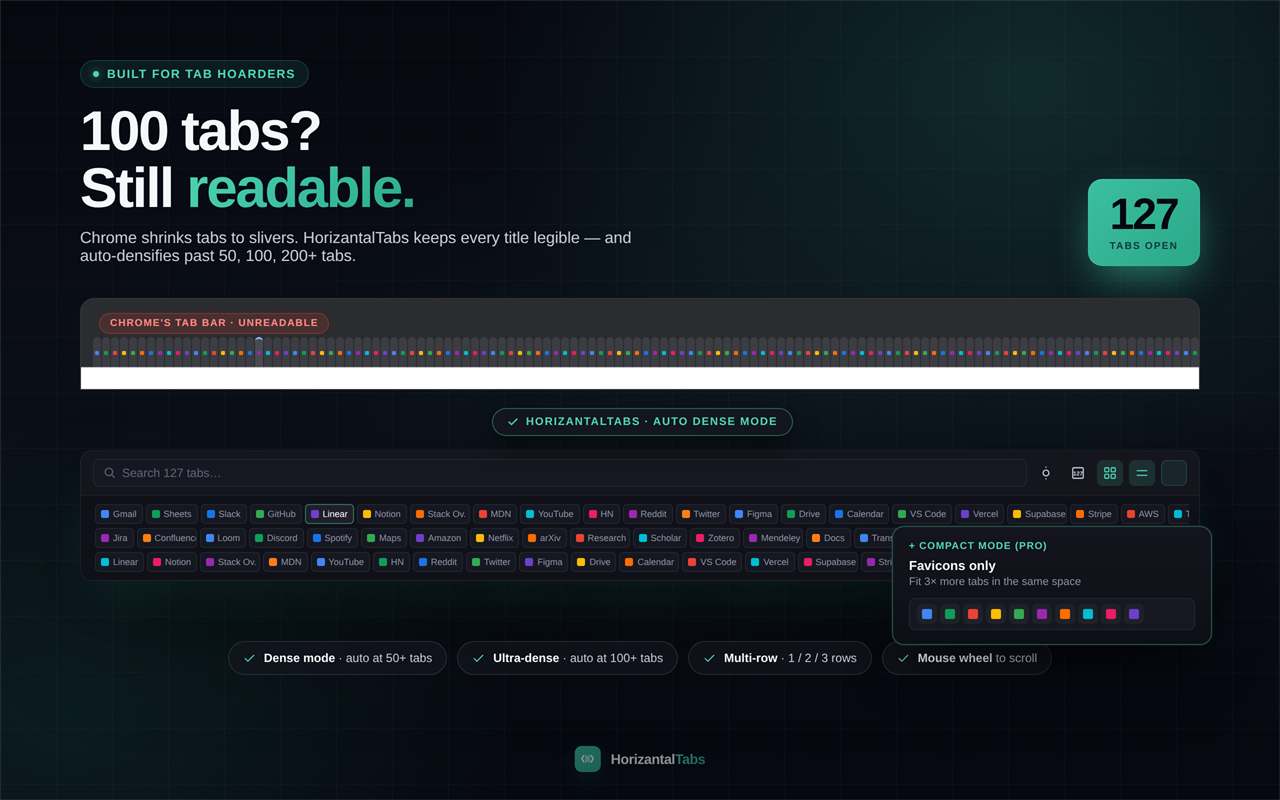Image resolution: width=1280 pixels, height=800 pixels.
Task: Open the Docs tab
Action: point(829,538)
